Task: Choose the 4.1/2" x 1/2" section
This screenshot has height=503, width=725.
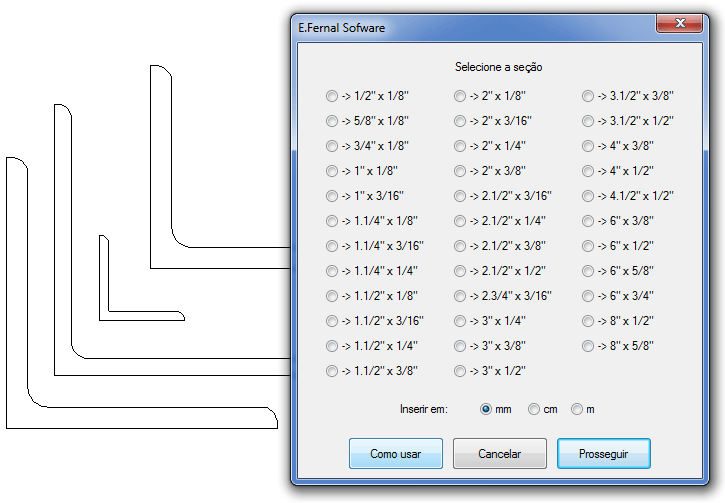Action: click(588, 196)
